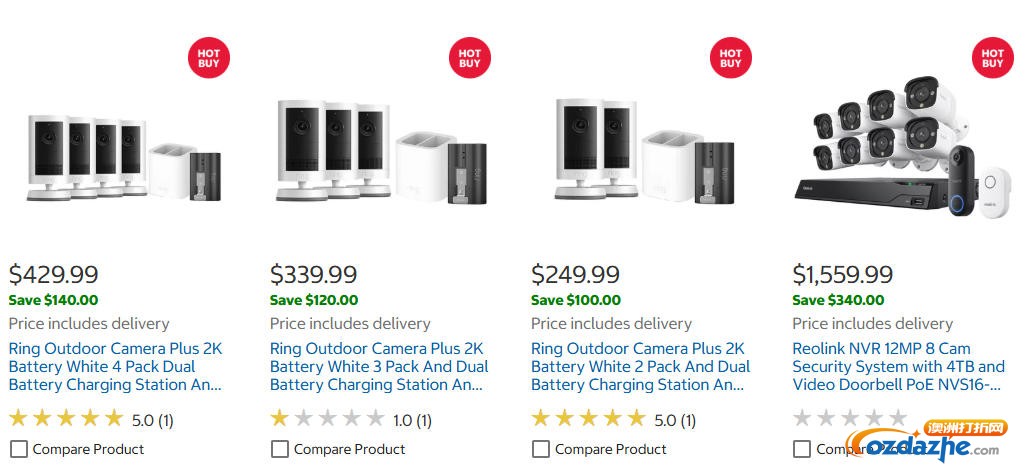Enable Compare Product checkbox for Reolink NVR
This screenshot has width=1030, height=475.
(801, 449)
